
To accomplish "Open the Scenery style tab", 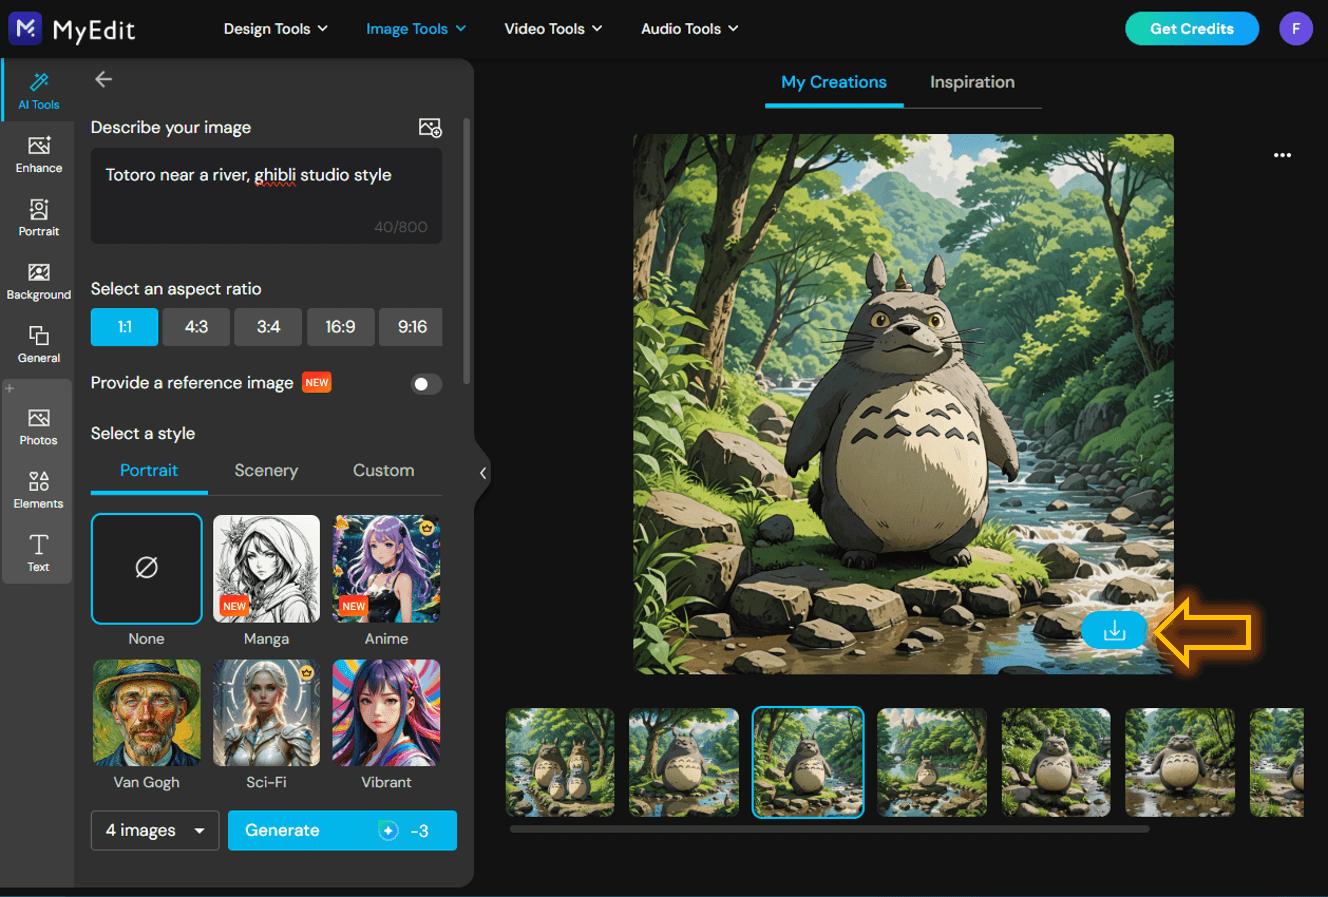I will [265, 470].
